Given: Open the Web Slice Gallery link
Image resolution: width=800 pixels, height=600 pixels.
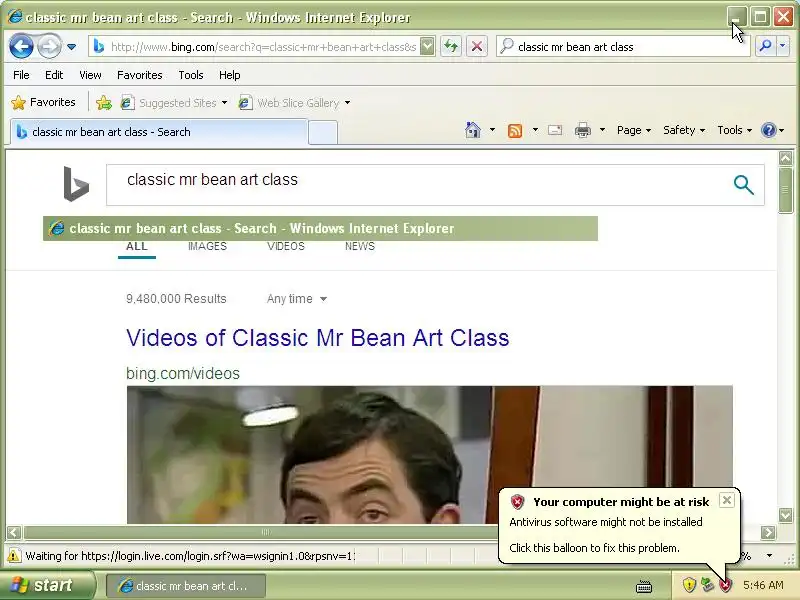Looking at the screenshot, I should [x=289, y=103].
